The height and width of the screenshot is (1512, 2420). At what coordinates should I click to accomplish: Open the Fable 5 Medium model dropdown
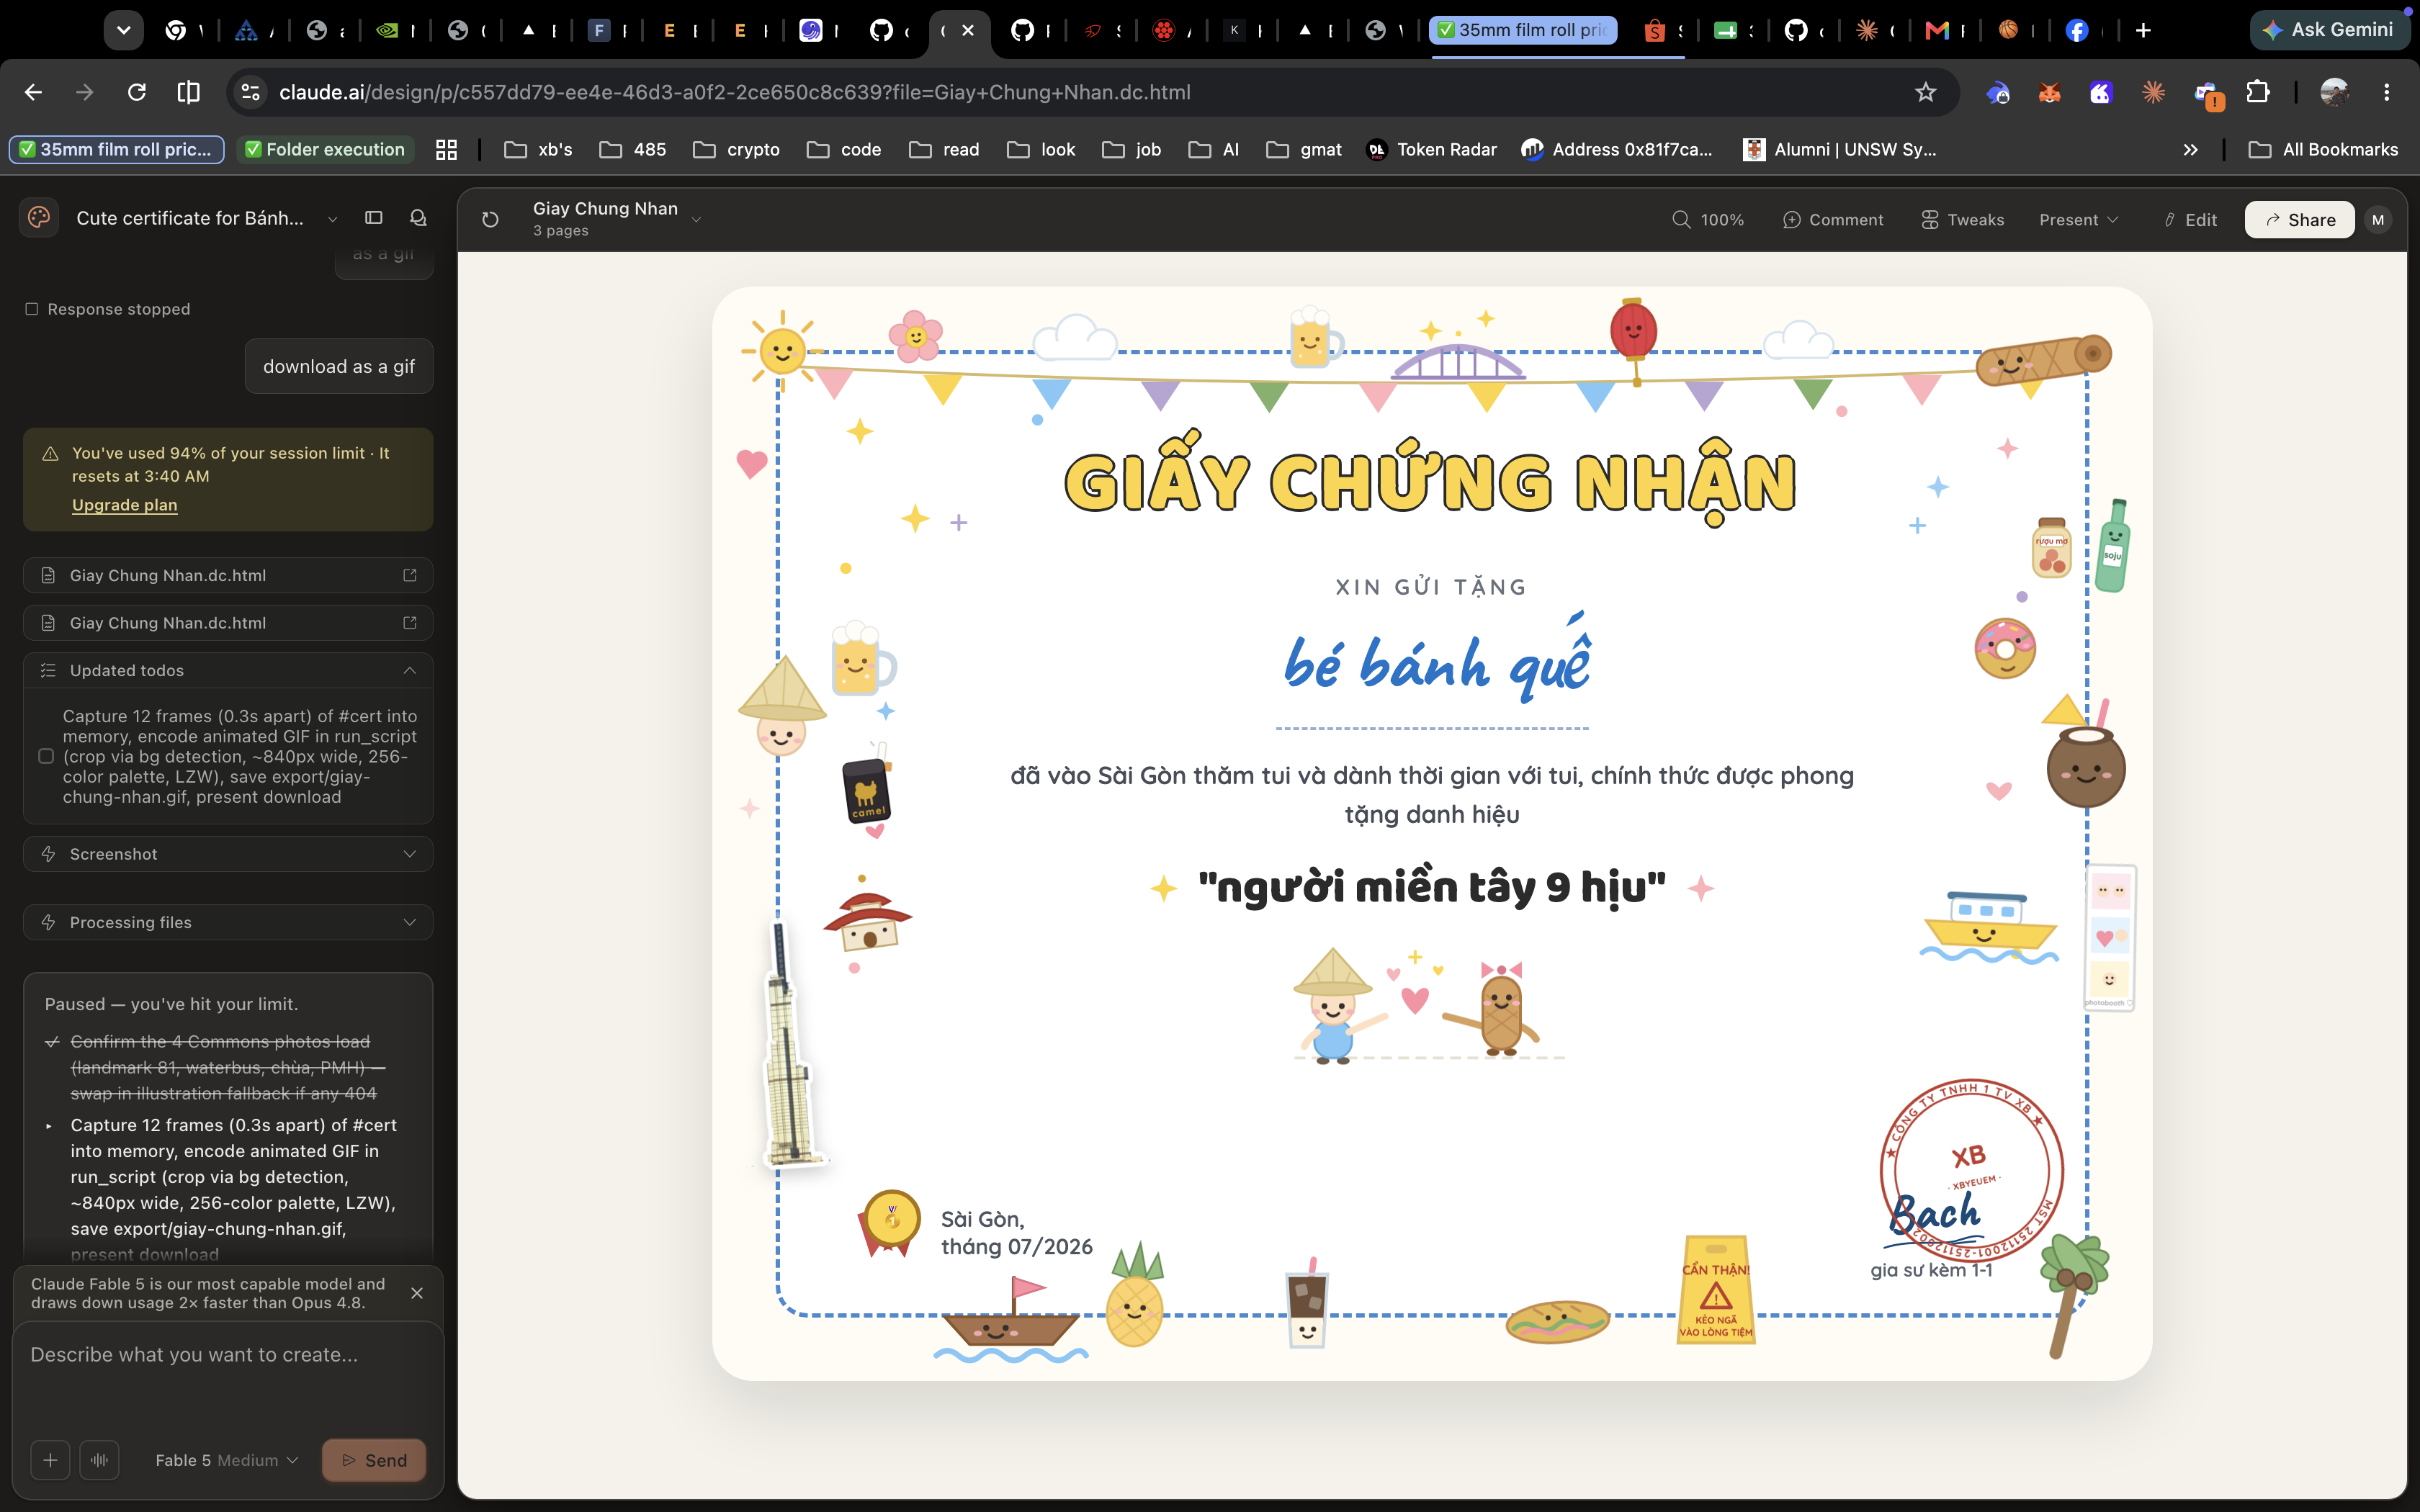pyautogui.click(x=227, y=1460)
